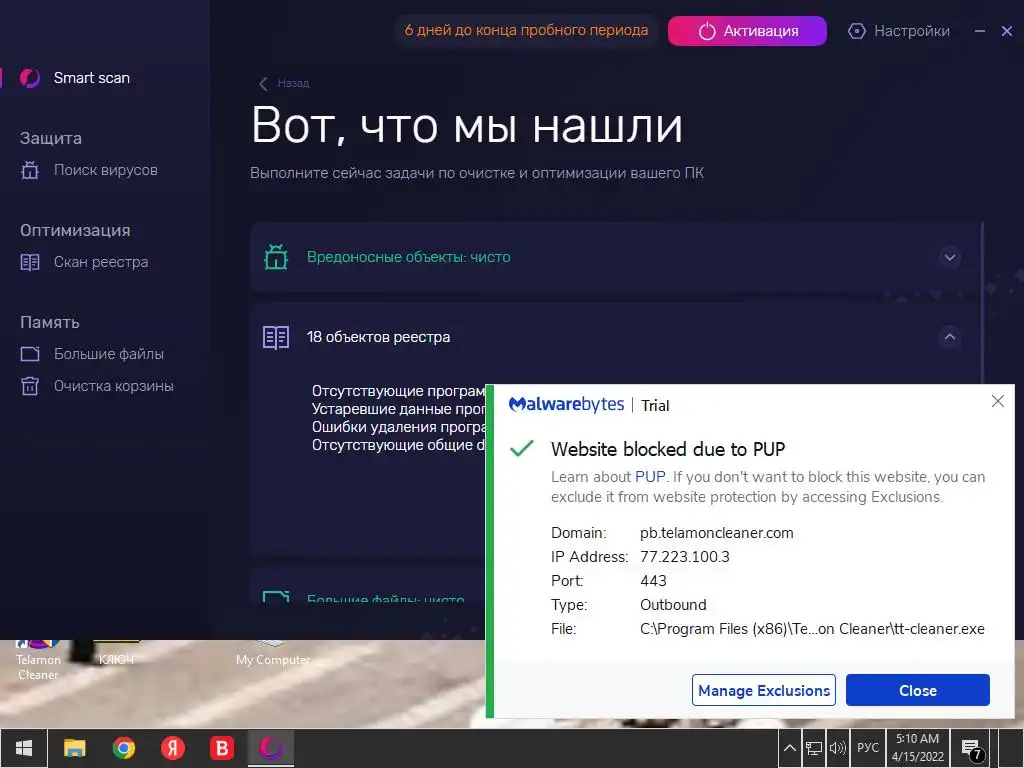
Task: Select the port value 443
Action: (653, 581)
